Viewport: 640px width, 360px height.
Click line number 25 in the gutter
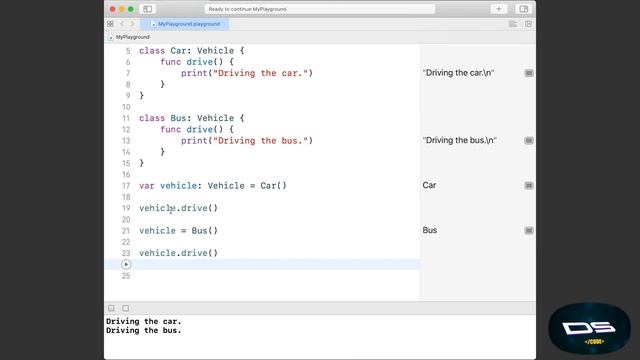126,276
